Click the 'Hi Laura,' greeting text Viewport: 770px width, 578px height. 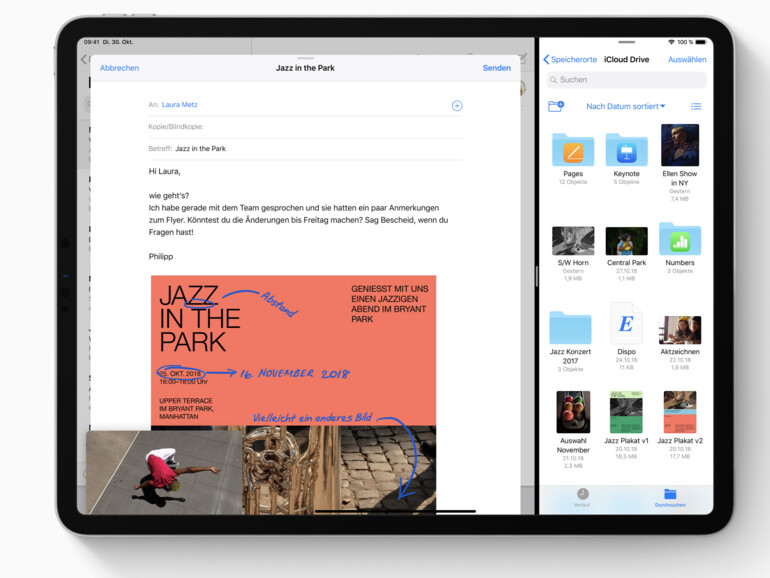tap(165, 171)
